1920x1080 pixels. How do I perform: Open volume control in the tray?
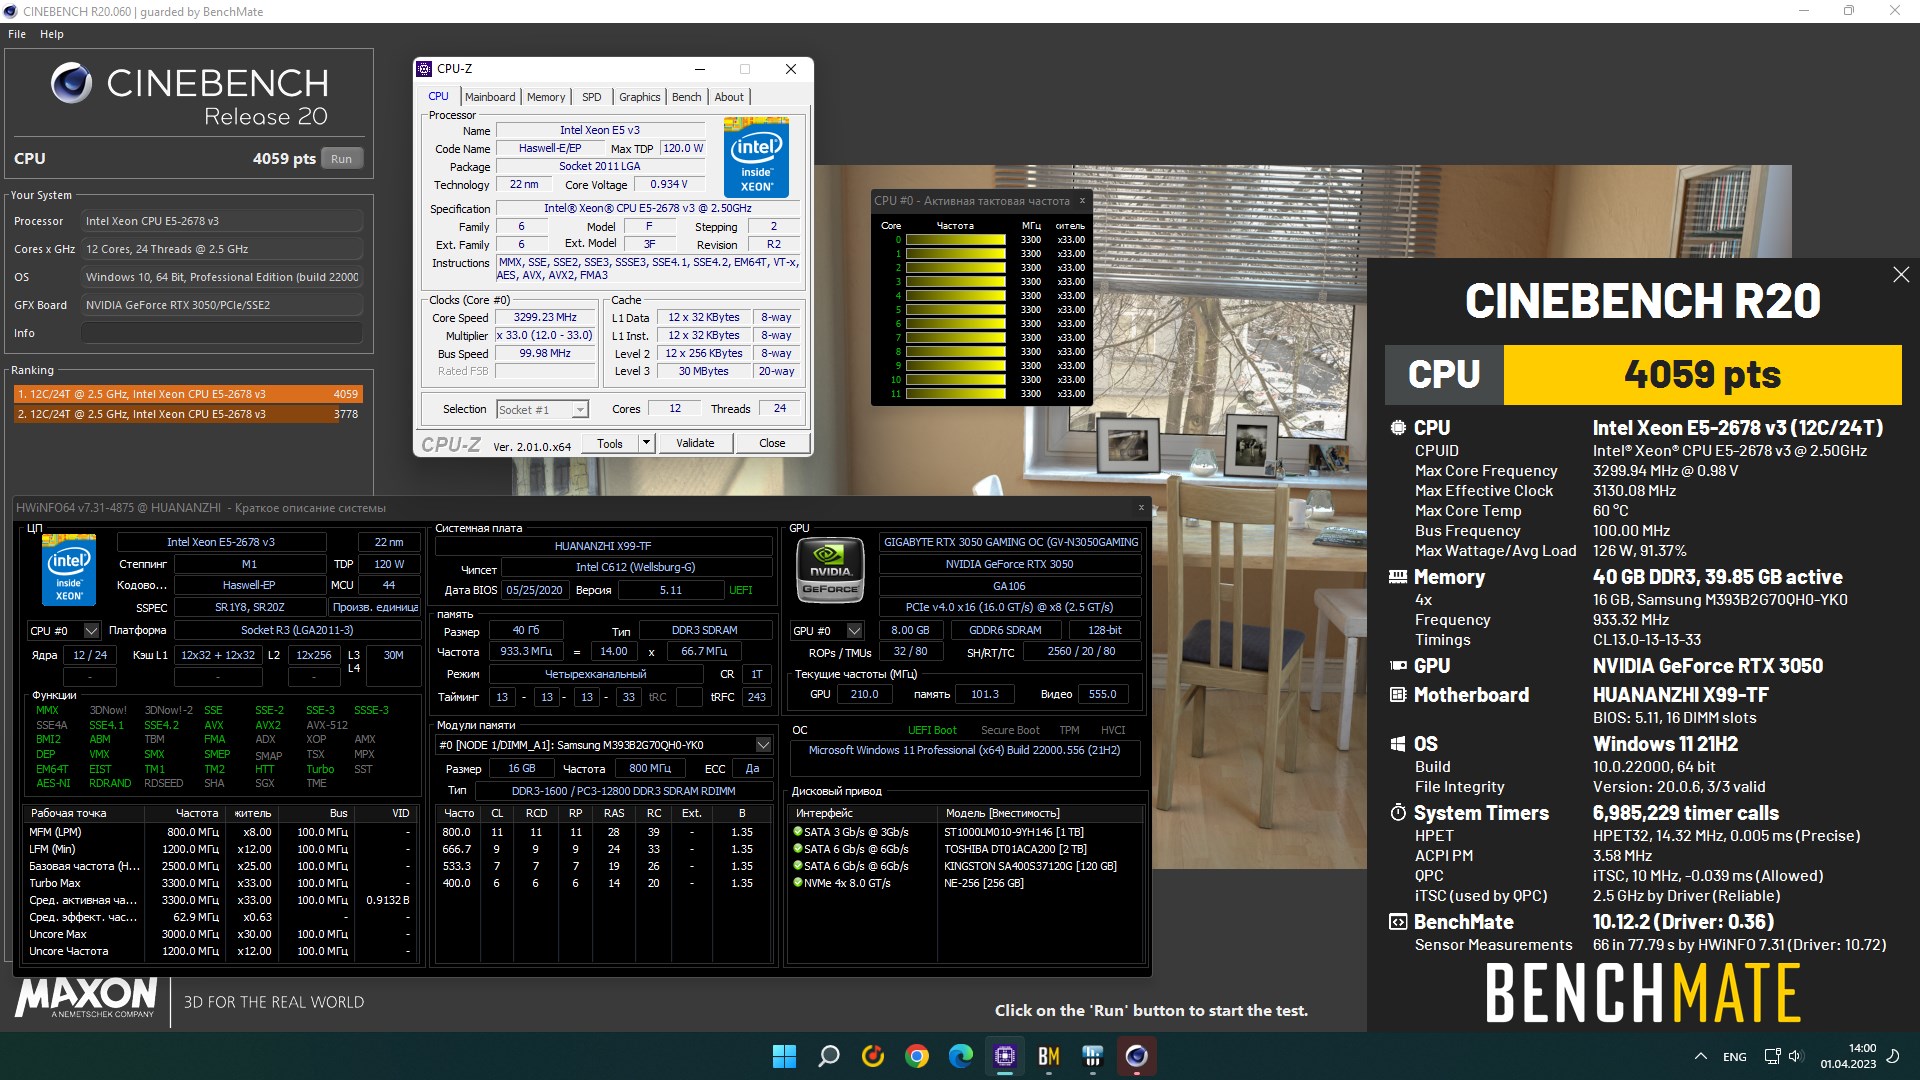tap(1795, 1056)
